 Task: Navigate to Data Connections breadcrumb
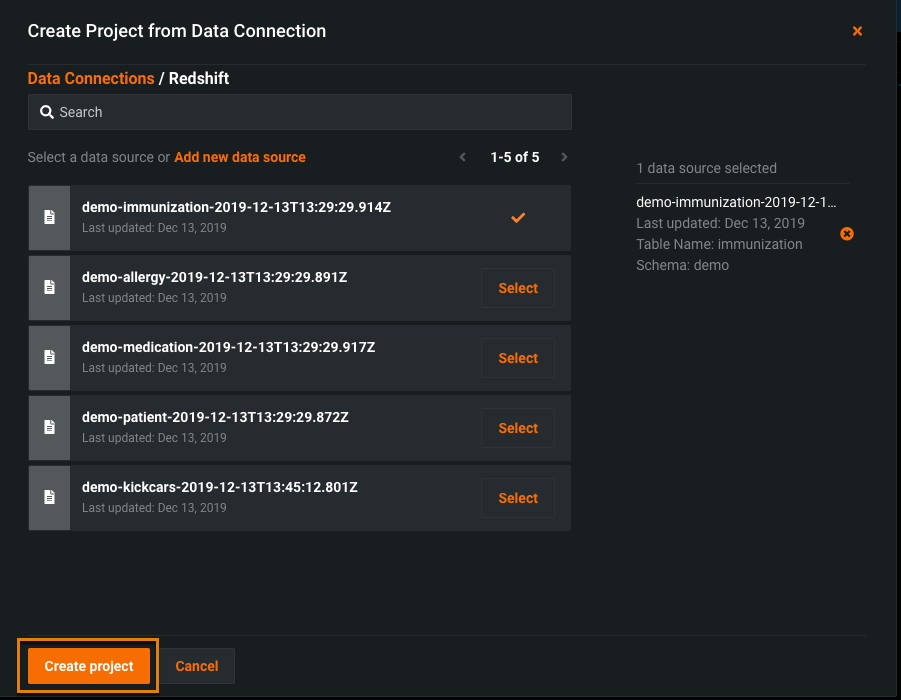click(x=91, y=78)
